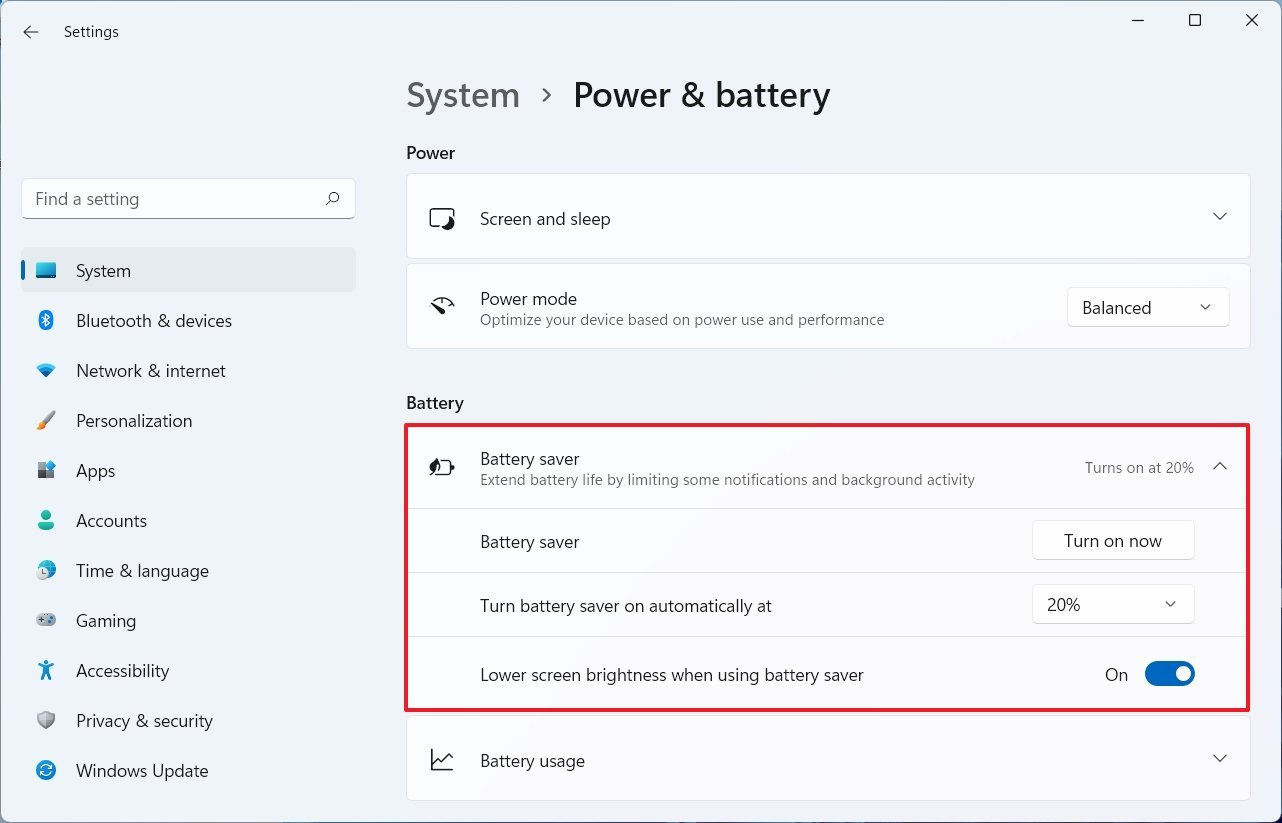
Task: Select the Gaming controller icon
Action: coord(46,620)
